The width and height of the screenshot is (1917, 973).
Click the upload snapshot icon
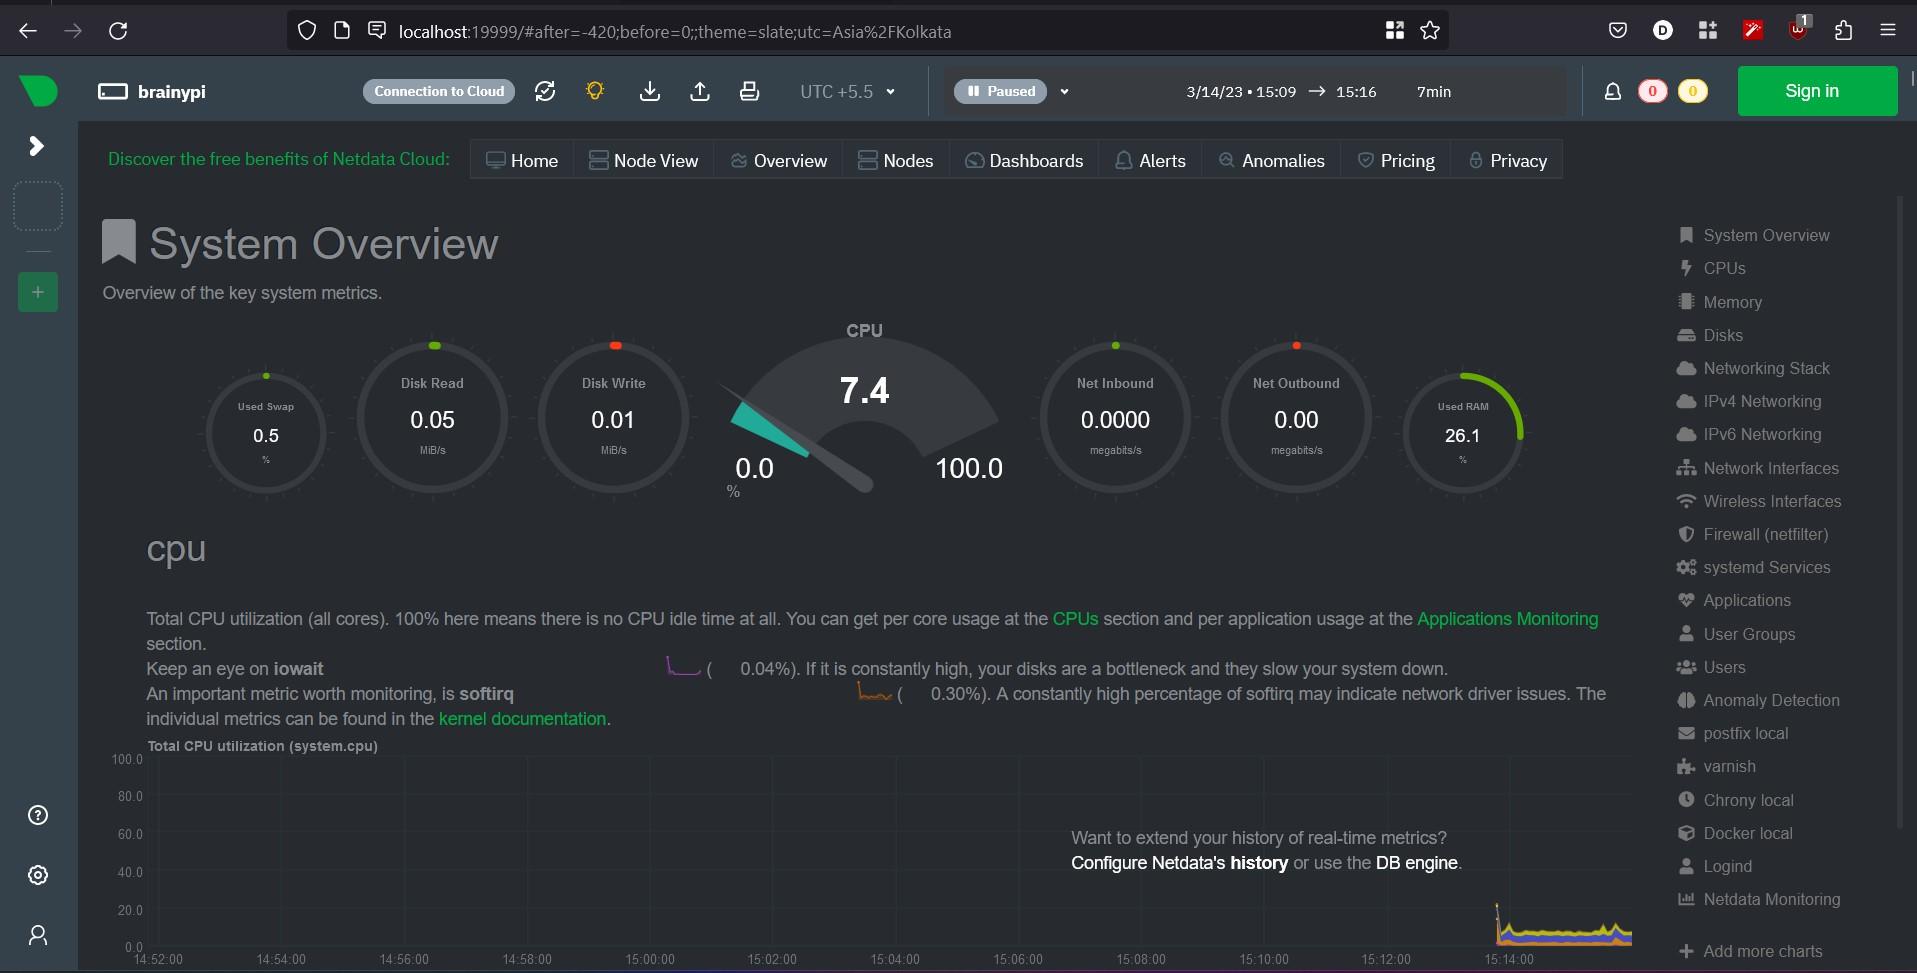tap(700, 91)
